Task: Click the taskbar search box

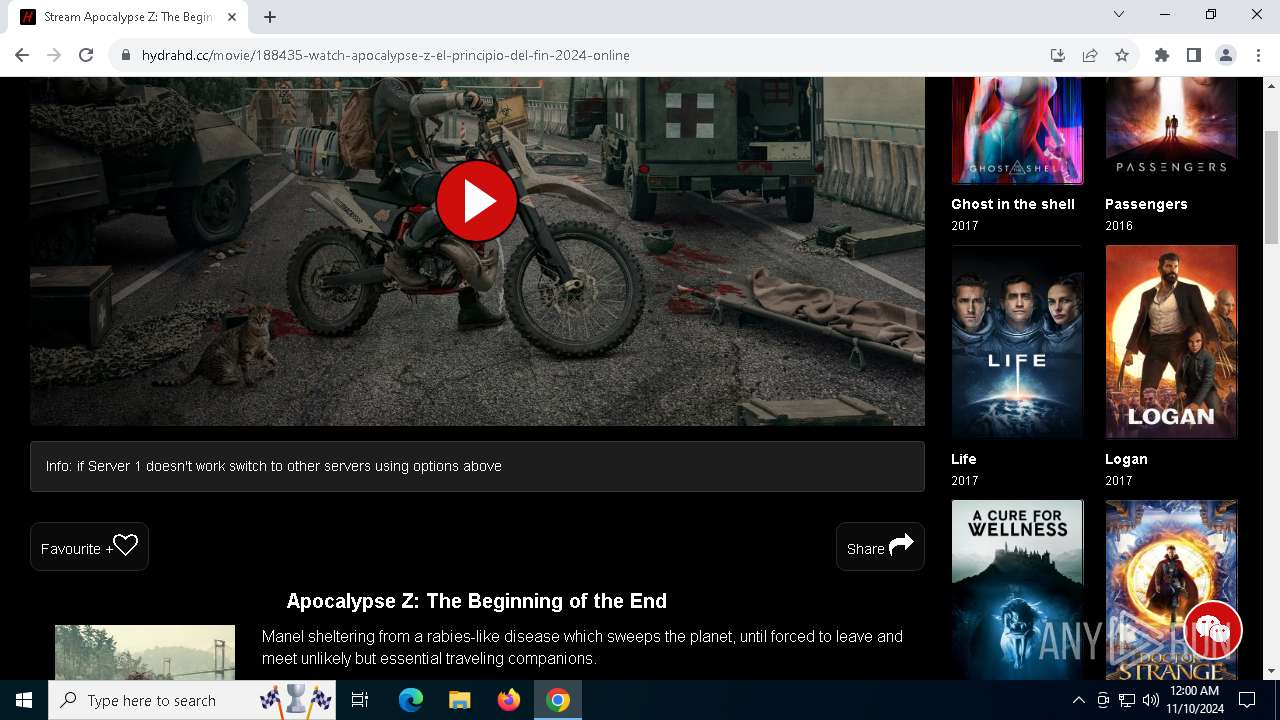Action: tap(192, 700)
